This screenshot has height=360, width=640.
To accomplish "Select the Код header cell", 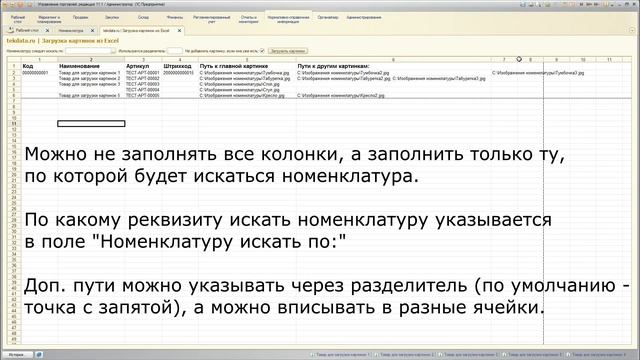I will click(40, 66).
